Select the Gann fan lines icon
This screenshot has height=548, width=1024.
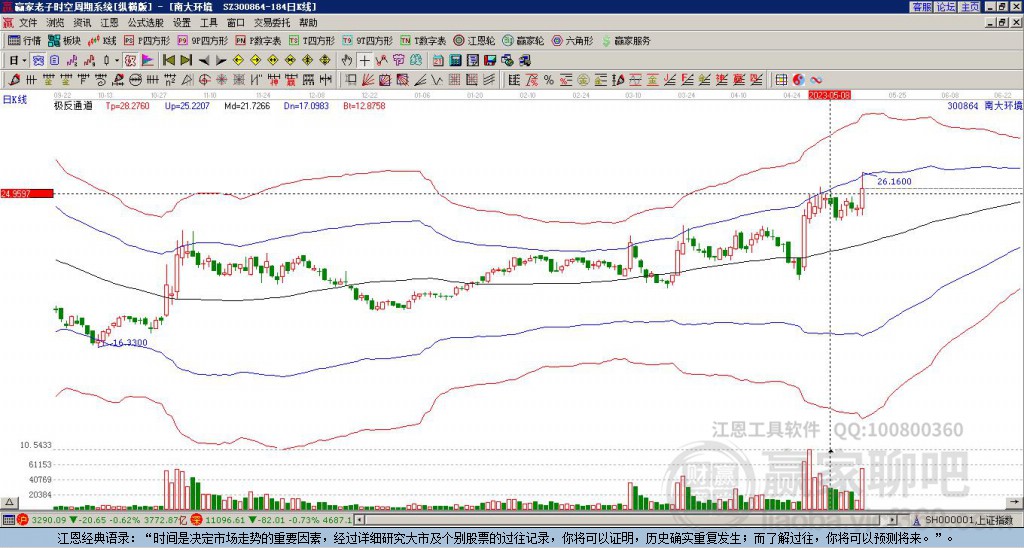tap(368, 80)
